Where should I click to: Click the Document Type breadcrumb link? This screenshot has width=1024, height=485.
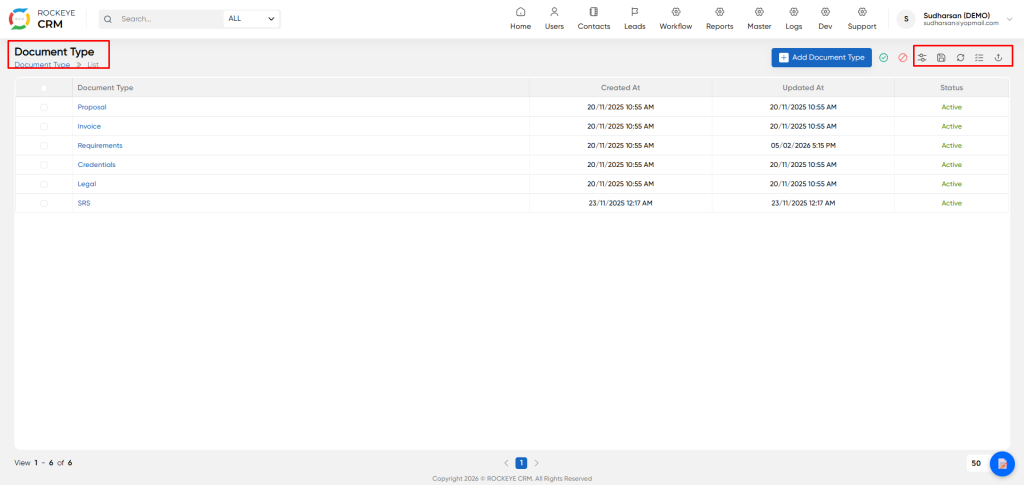pyautogui.click(x=42, y=65)
